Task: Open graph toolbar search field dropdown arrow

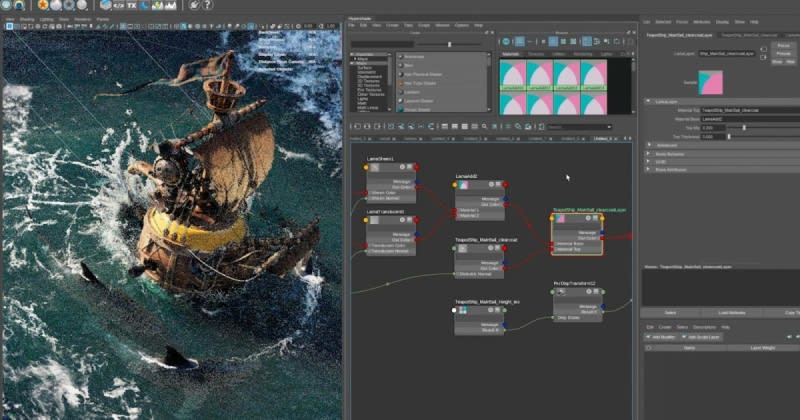Action: pyautogui.click(x=609, y=127)
